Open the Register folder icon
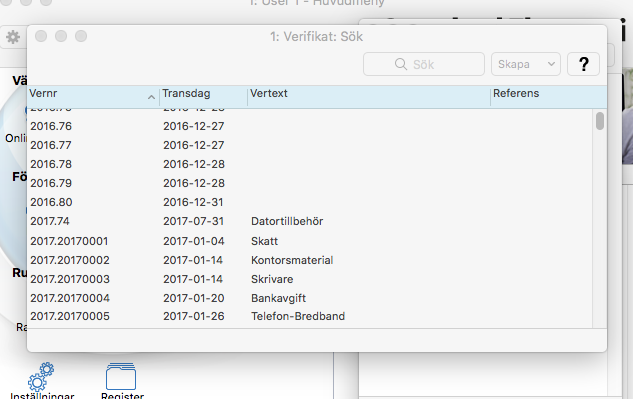The width and height of the screenshot is (633, 399). point(121,376)
